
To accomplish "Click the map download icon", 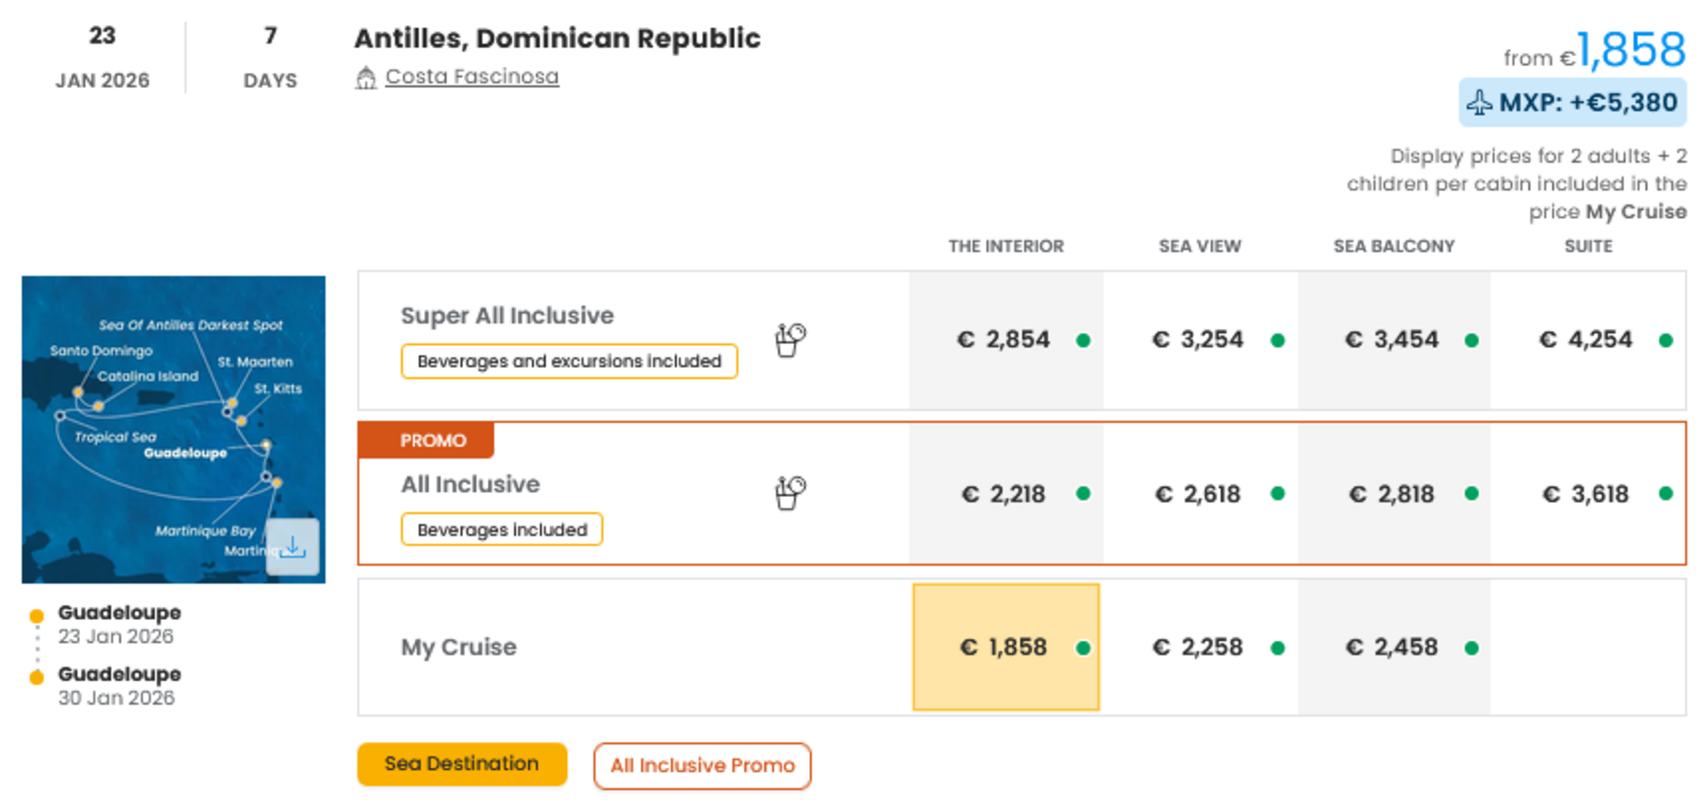I will pos(293,547).
